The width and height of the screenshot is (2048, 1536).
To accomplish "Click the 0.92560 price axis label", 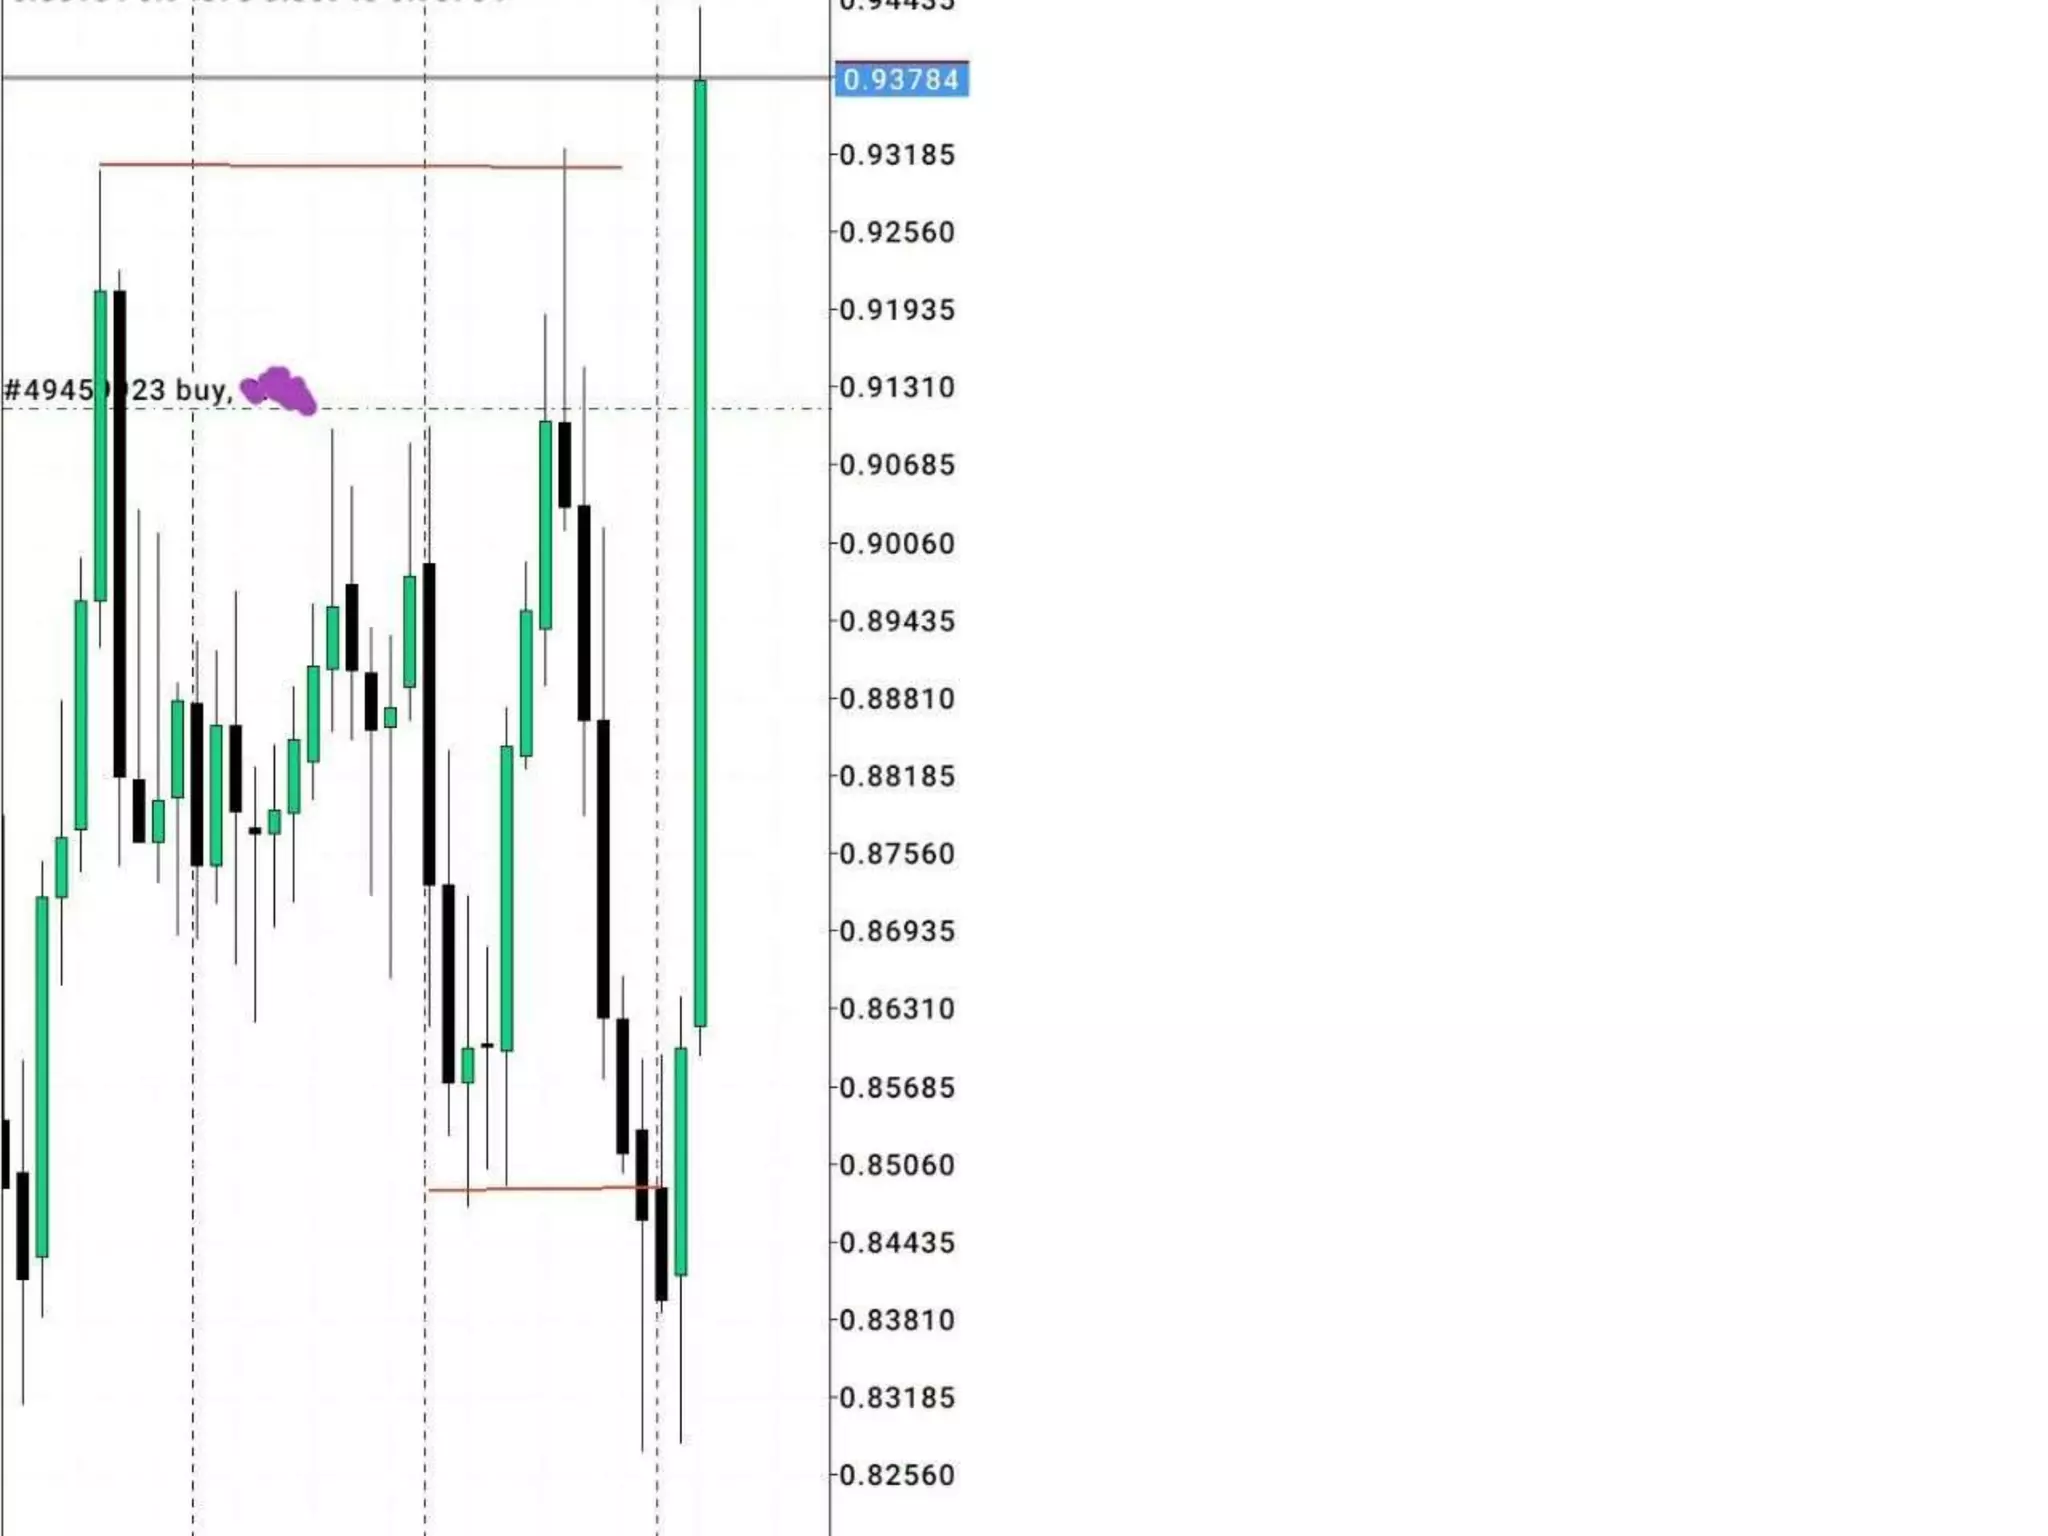I will pos(897,232).
